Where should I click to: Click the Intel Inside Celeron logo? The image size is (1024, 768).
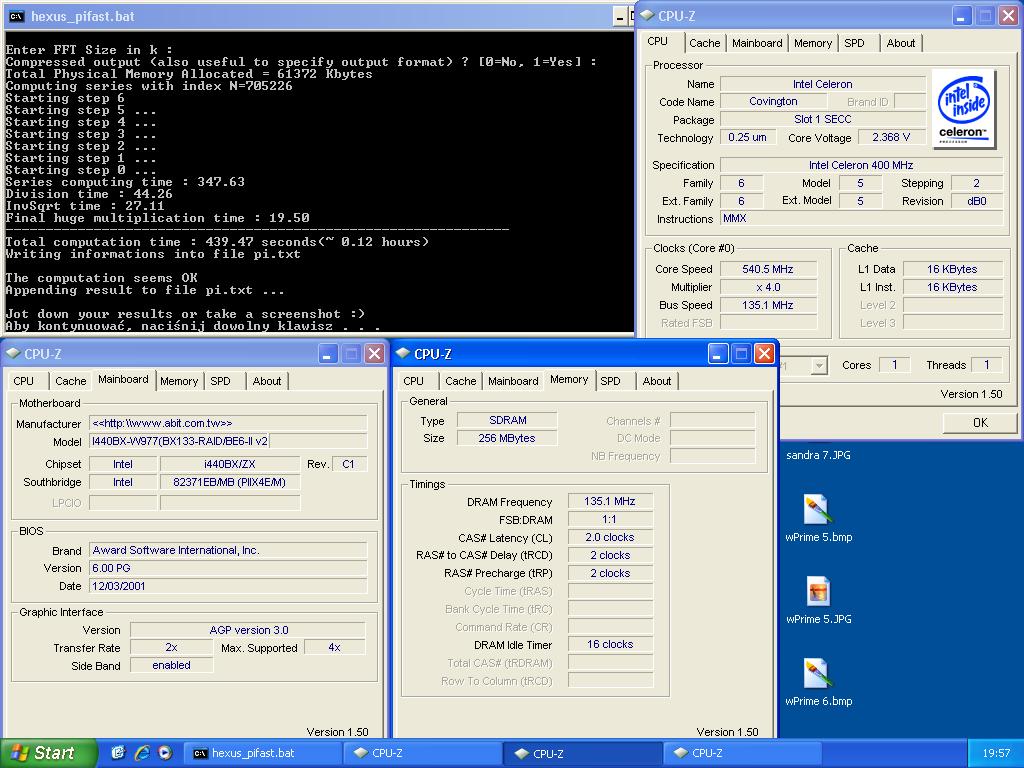pyautogui.click(x=963, y=109)
